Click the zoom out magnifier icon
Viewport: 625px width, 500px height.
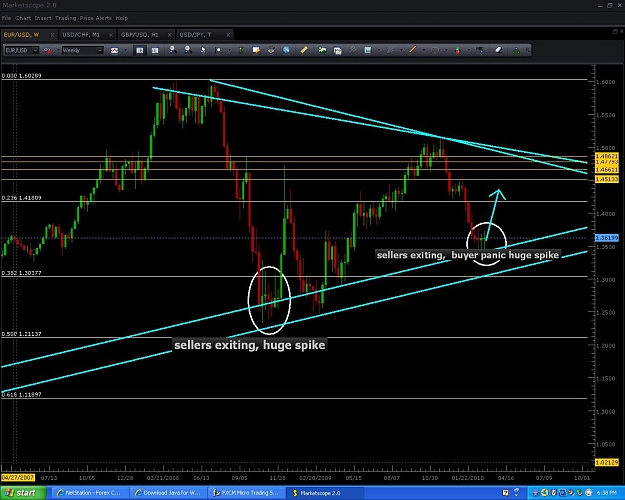pyautogui.click(x=188, y=50)
